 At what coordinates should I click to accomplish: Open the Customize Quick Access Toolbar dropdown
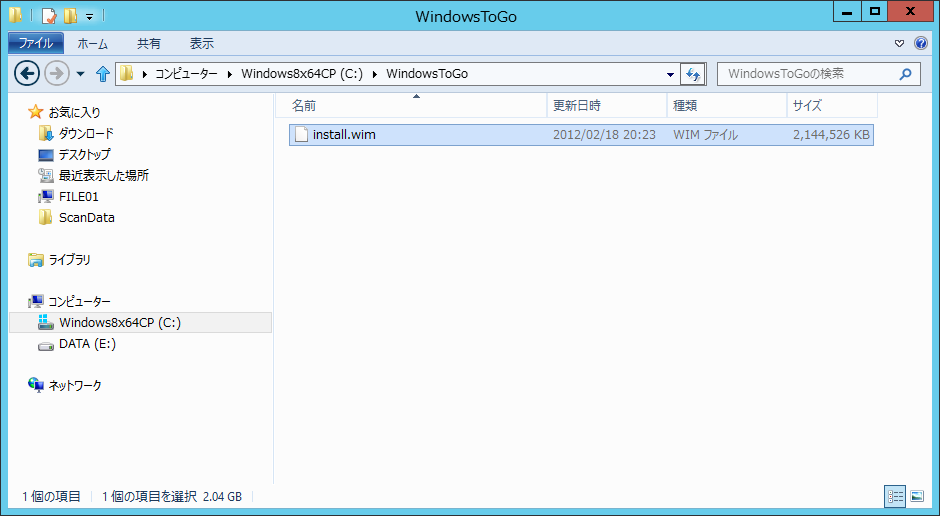click(x=89, y=17)
